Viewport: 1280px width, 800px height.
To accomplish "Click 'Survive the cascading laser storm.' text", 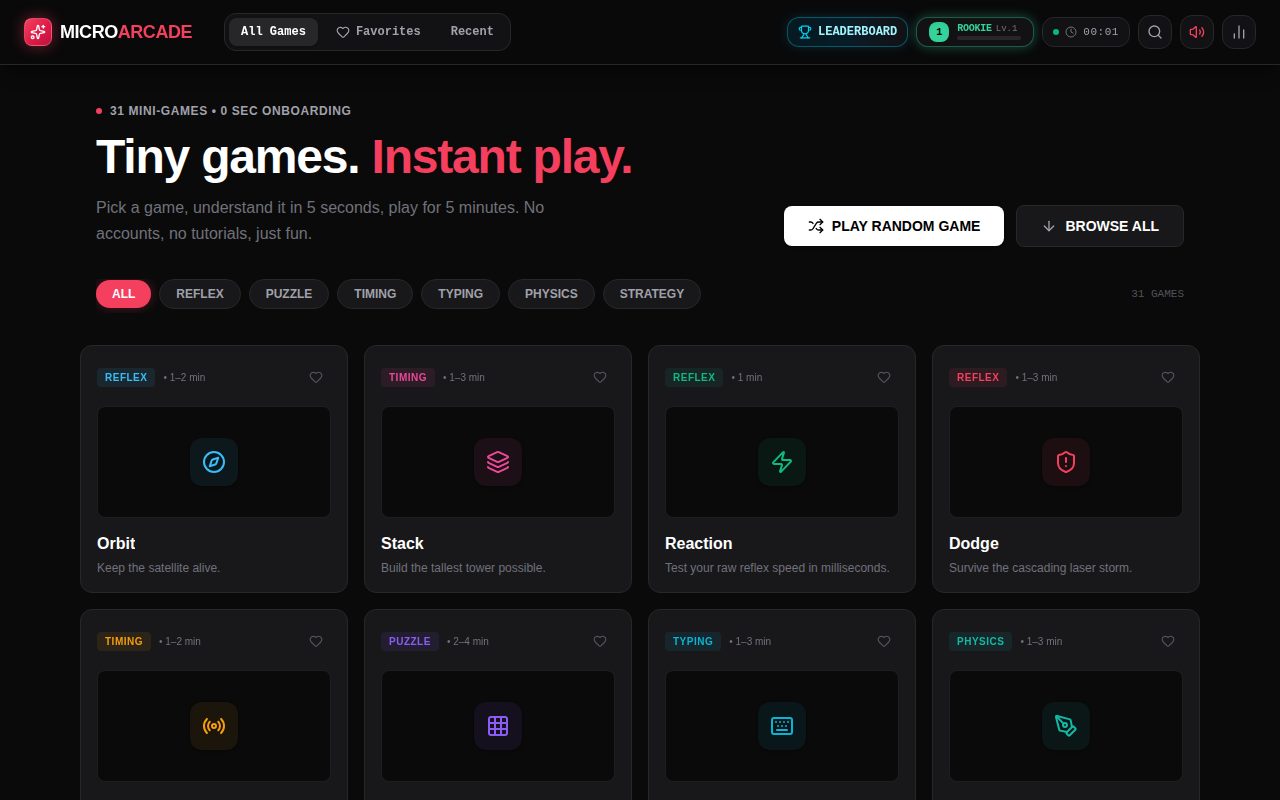I will tap(1040, 568).
